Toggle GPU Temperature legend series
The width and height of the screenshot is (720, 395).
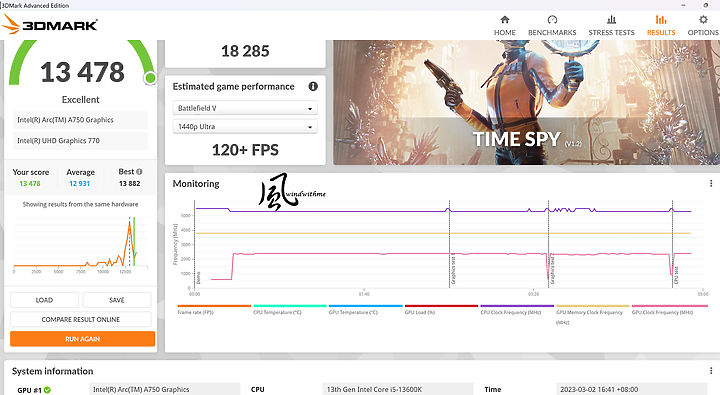(366, 310)
